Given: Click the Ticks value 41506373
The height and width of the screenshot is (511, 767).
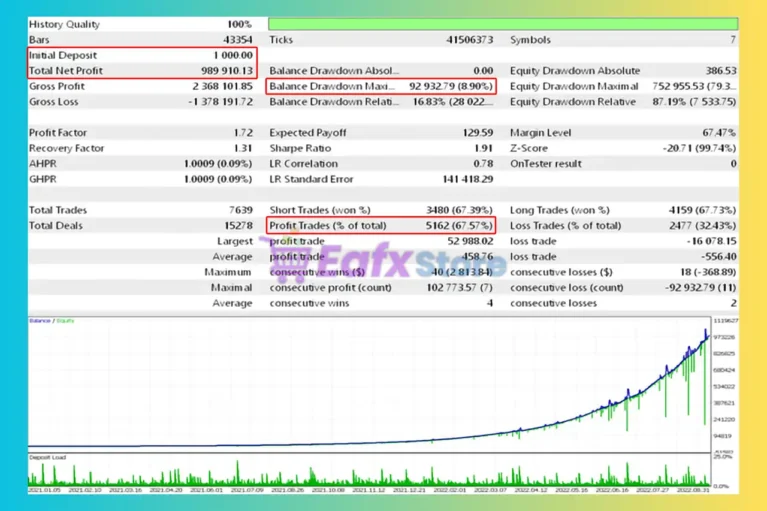Looking at the screenshot, I should coord(470,40).
